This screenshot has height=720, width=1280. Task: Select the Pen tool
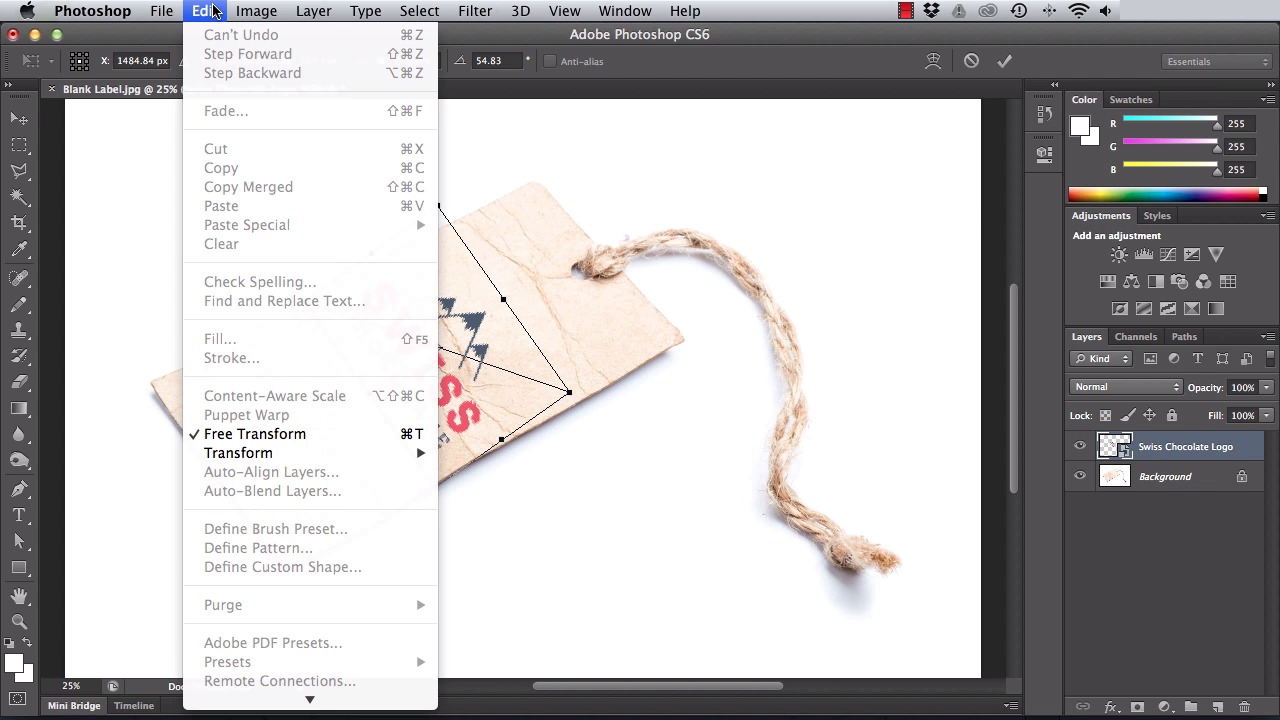click(x=19, y=488)
